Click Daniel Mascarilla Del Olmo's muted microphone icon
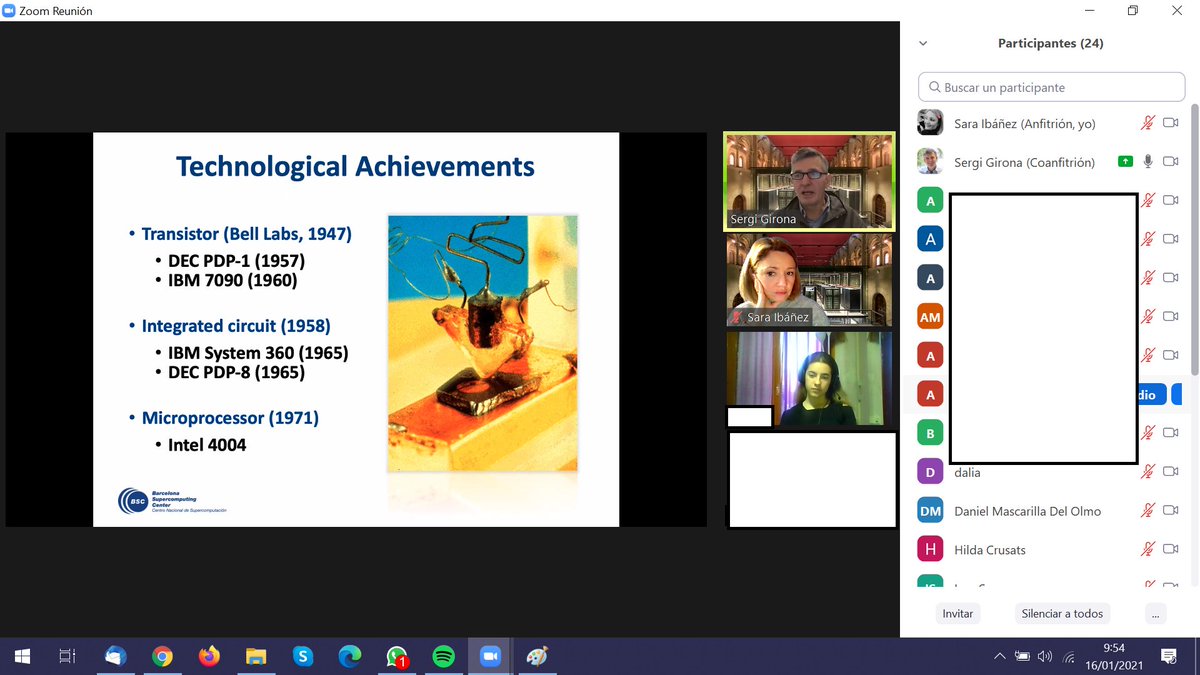This screenshot has height=675, width=1200. tap(1148, 511)
